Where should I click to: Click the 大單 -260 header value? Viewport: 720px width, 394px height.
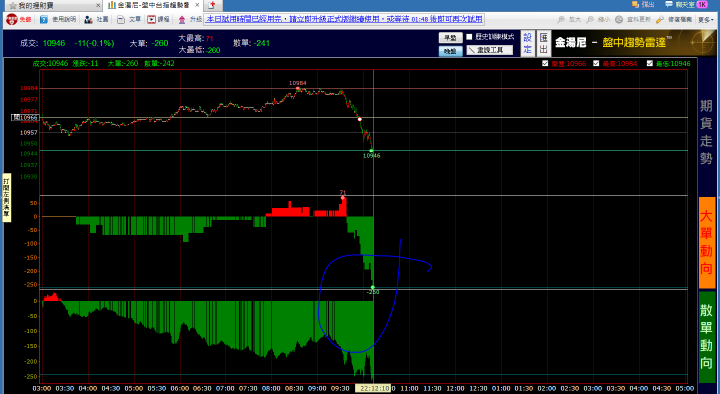(160, 43)
